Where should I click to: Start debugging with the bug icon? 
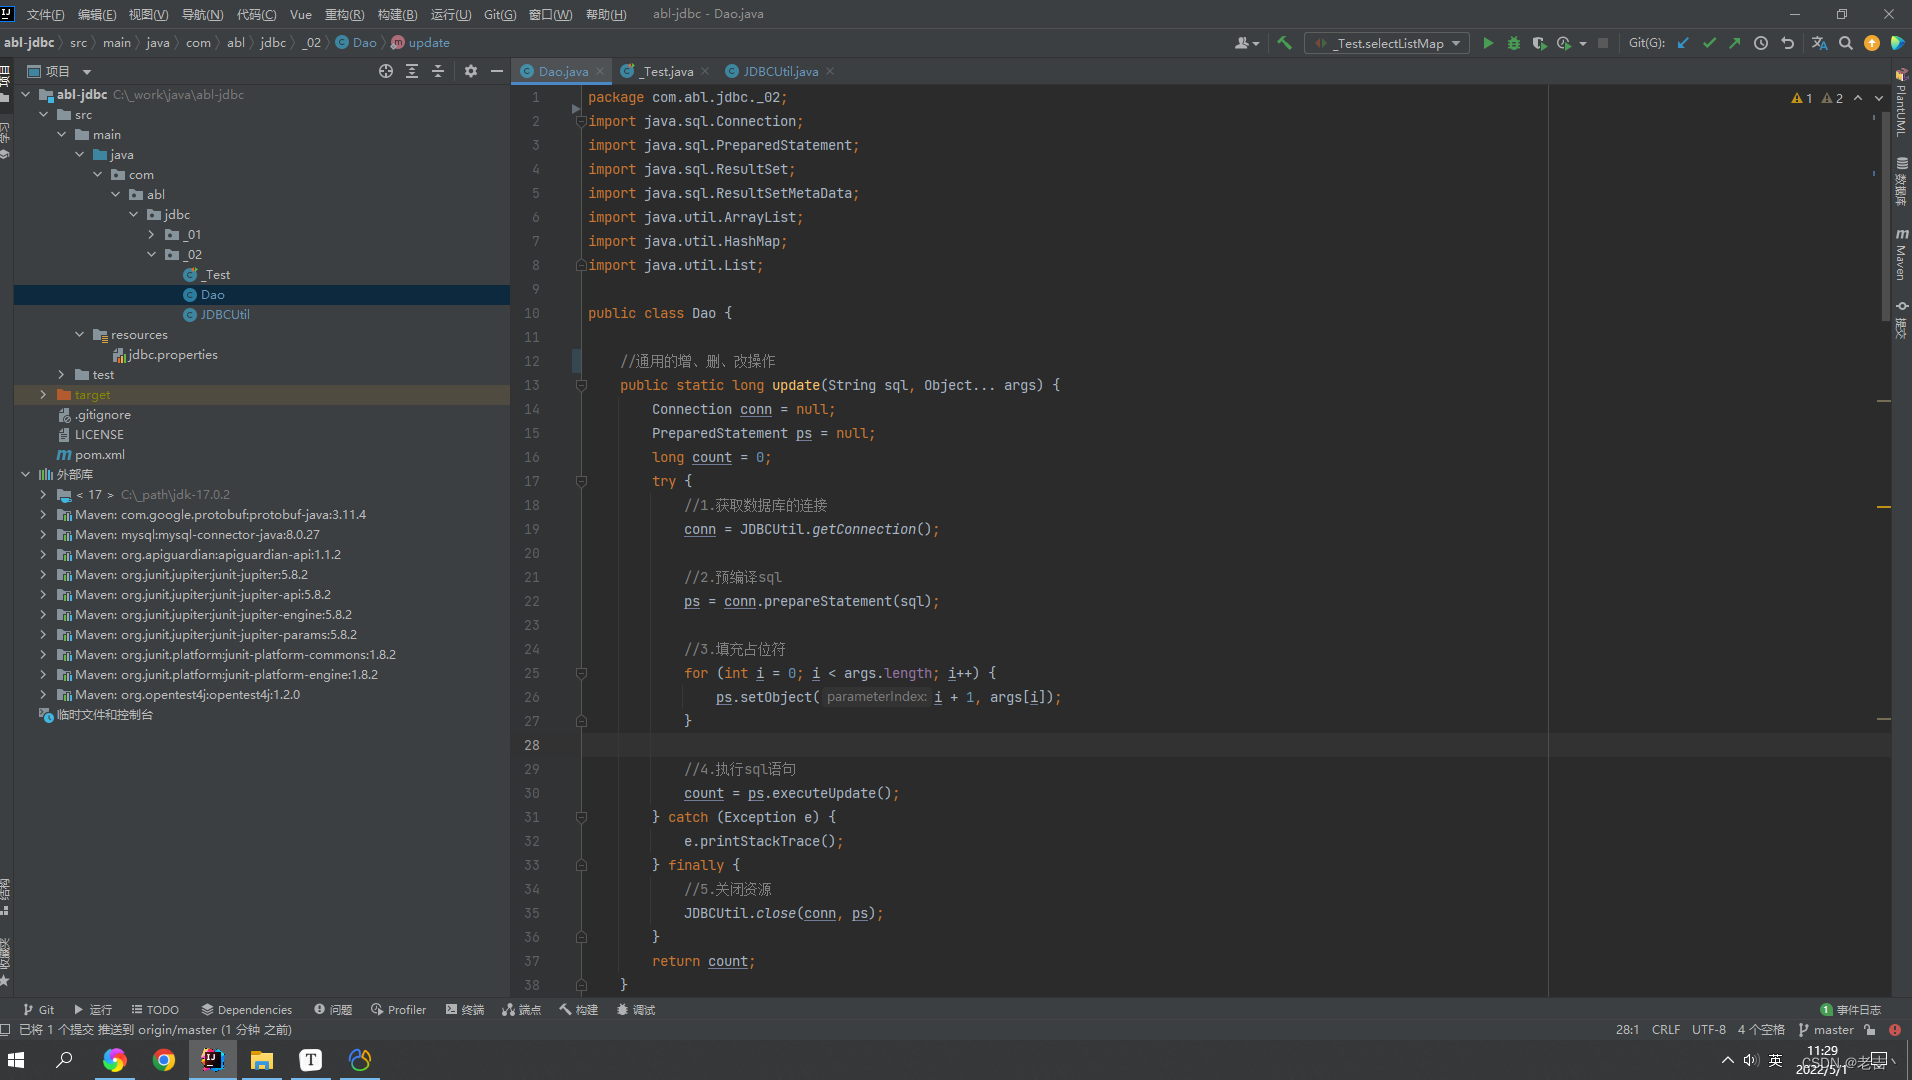pyautogui.click(x=1513, y=43)
